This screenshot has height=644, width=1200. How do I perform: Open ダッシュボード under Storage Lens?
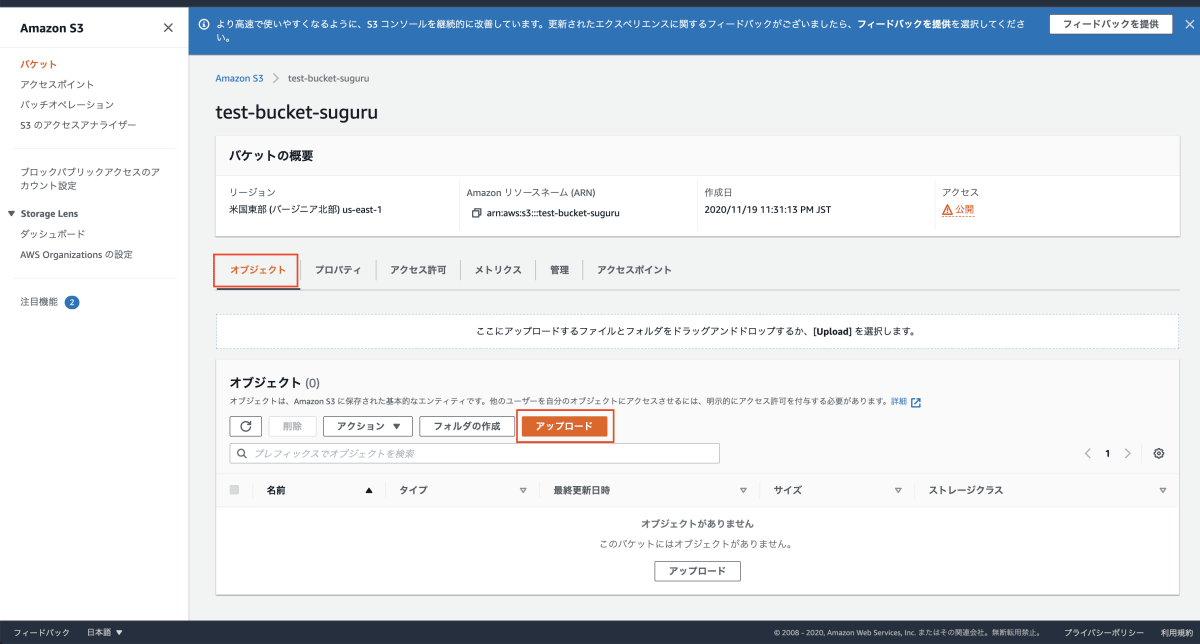point(53,234)
